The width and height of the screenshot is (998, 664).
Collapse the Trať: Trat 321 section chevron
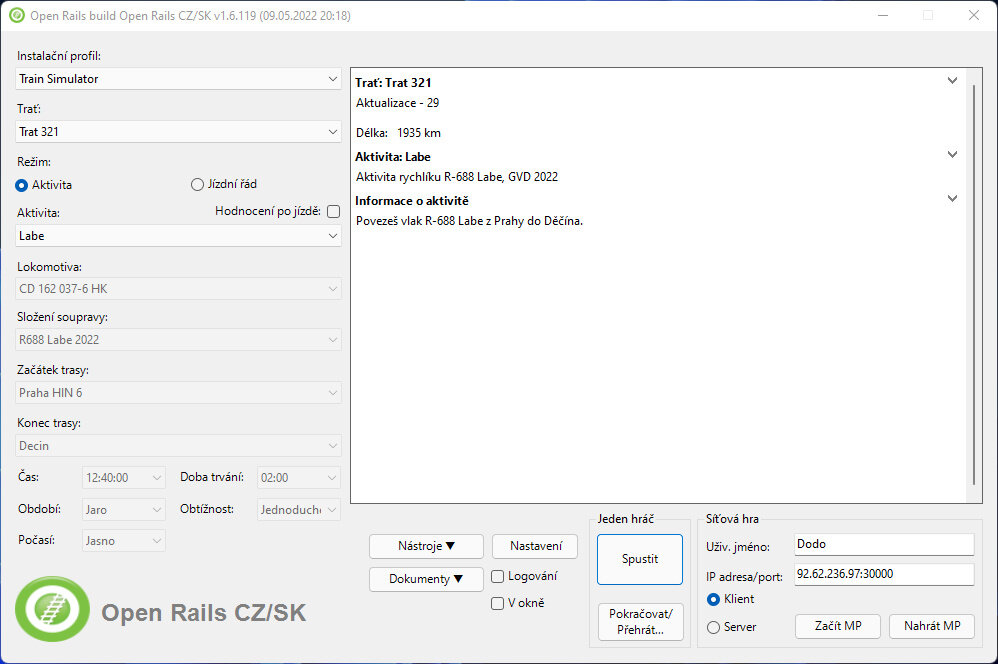pos(952,81)
